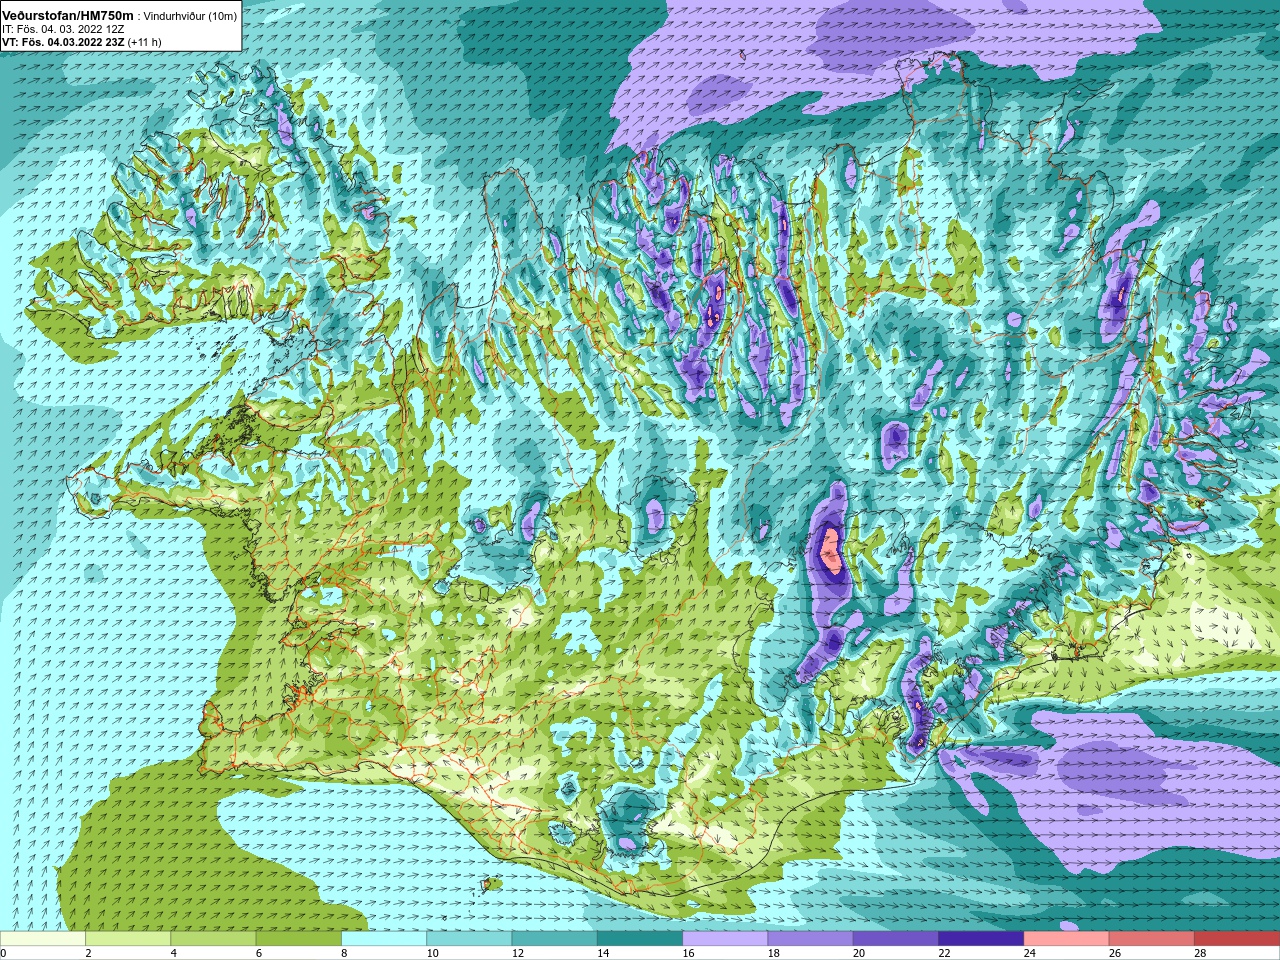The width and height of the screenshot is (1280, 960).
Task: Click the 14–16 dark teal legend swatch
Action: 640,939
